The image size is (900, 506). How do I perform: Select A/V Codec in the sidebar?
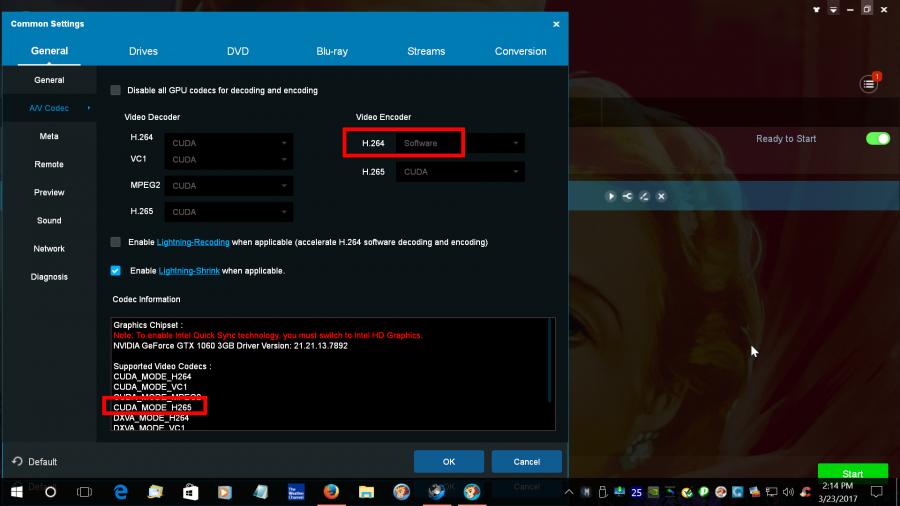[49, 108]
